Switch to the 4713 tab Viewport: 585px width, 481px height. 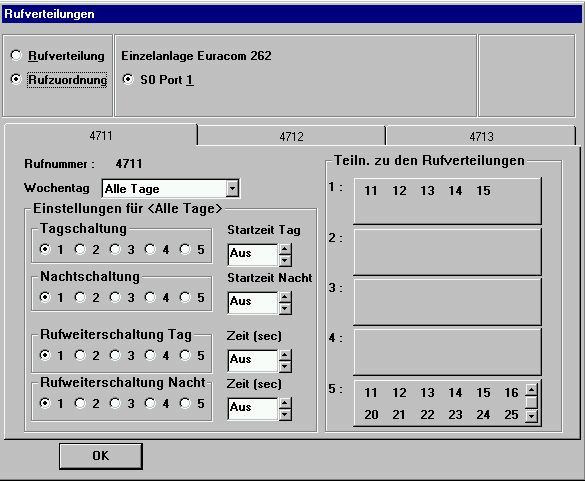pos(481,136)
